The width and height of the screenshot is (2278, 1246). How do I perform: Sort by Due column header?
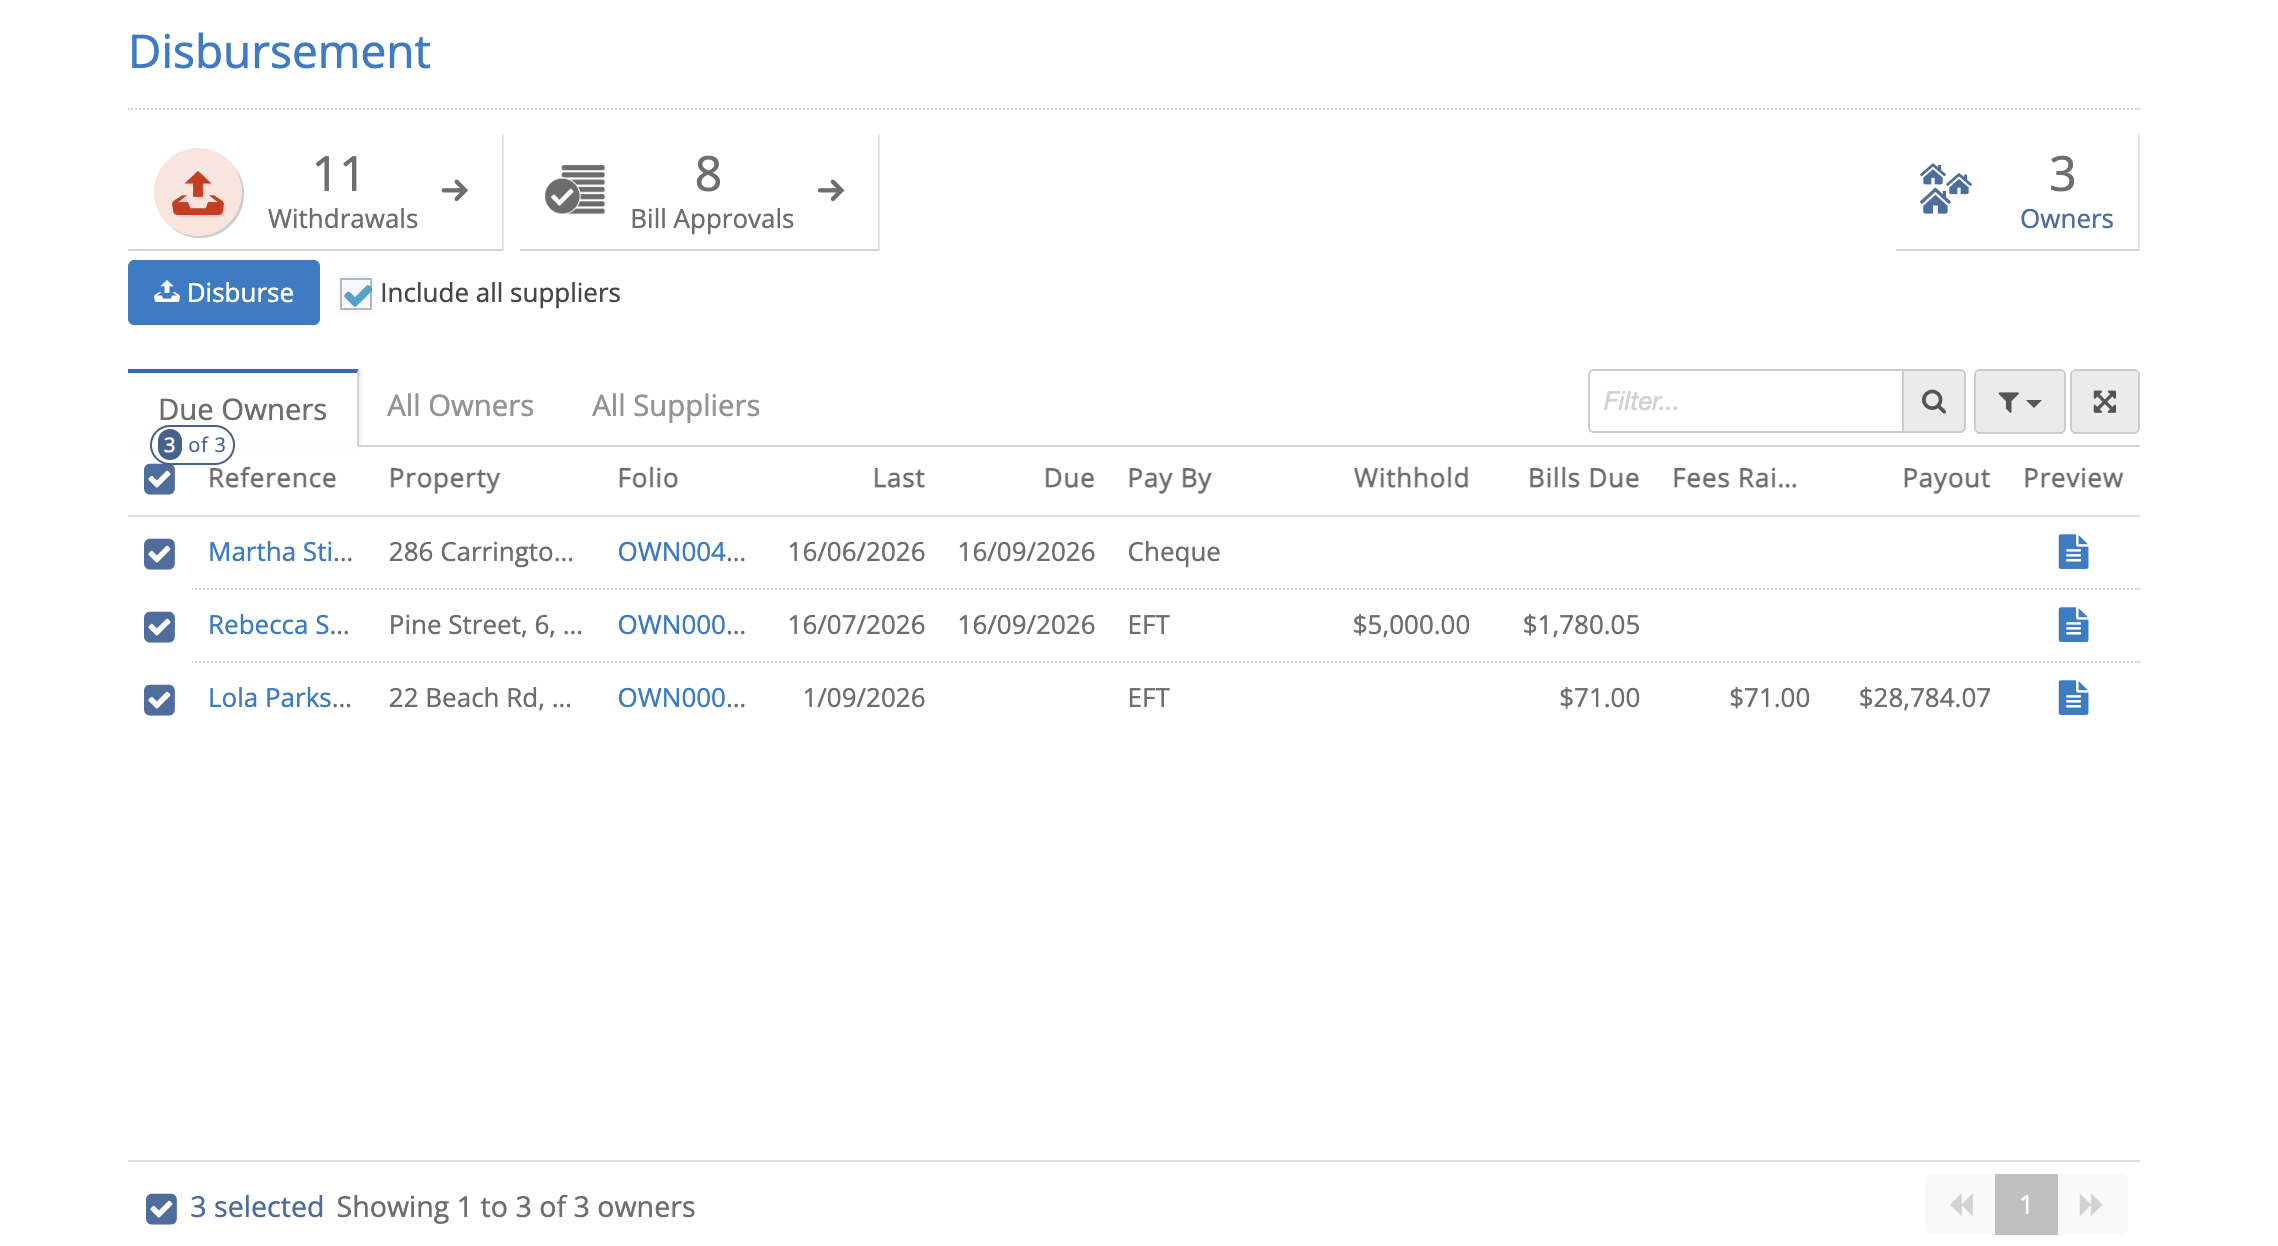pos(1069,478)
